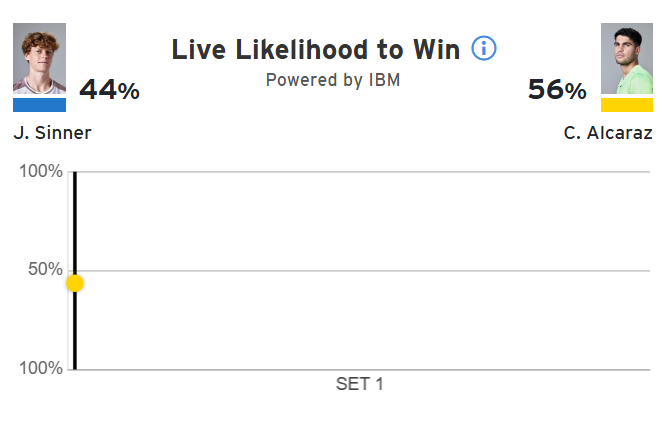Click the J. Sinner name label

pos(52,133)
